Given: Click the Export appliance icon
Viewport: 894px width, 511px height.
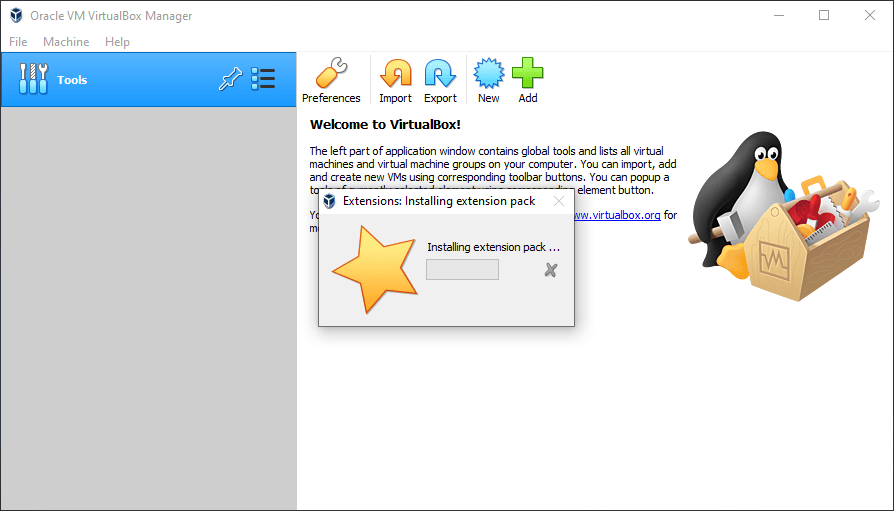Looking at the screenshot, I should [x=440, y=80].
